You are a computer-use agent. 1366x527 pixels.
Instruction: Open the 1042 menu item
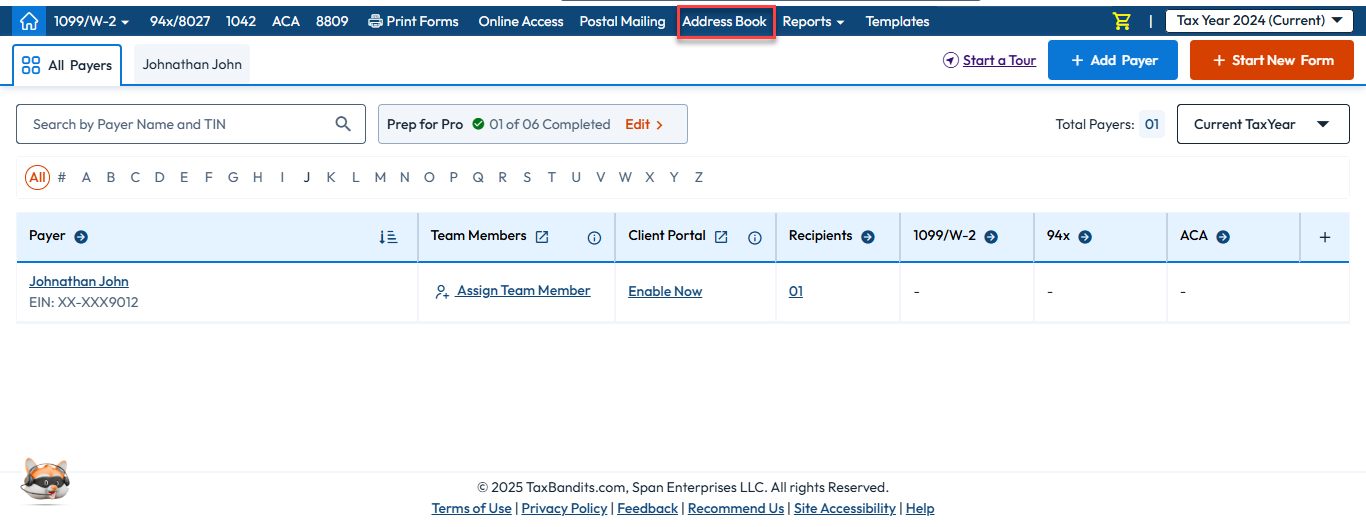tap(241, 21)
